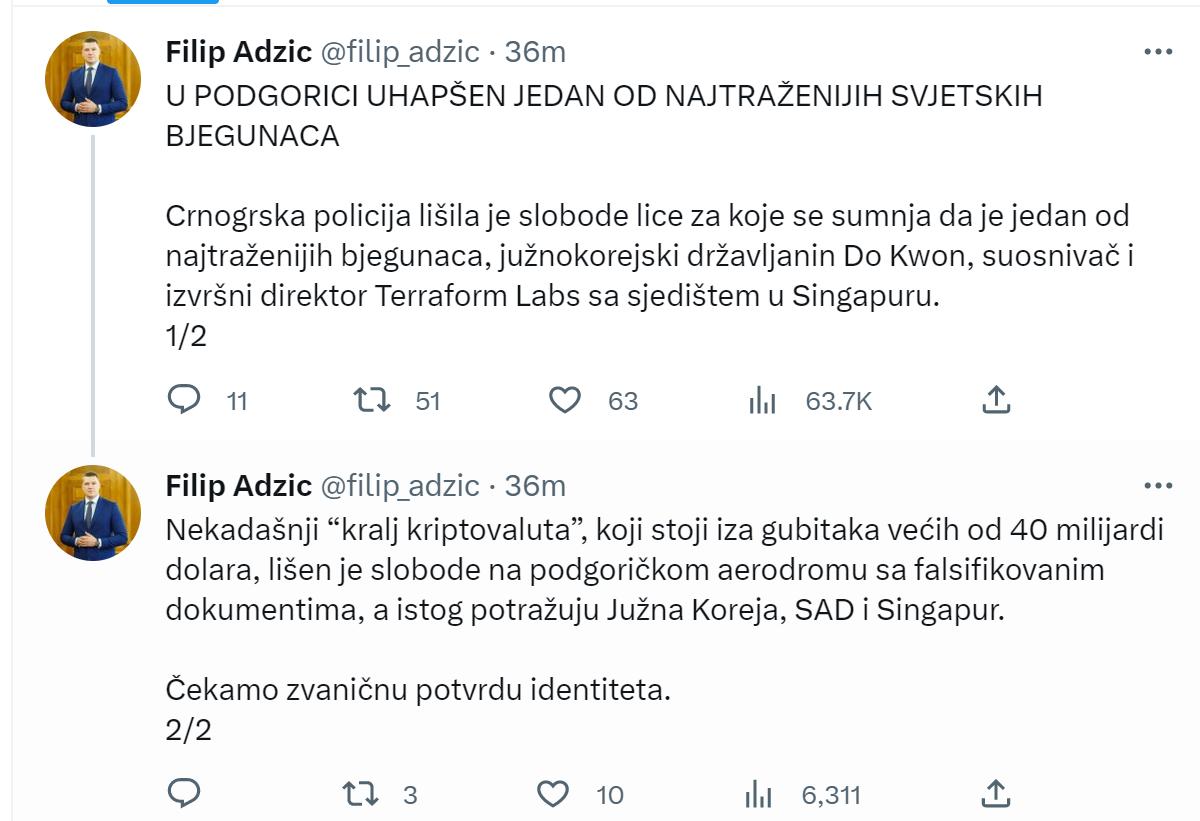The height and width of the screenshot is (821, 1200).
Task: Open the first tweet's 36m timestamp
Action: [535, 52]
